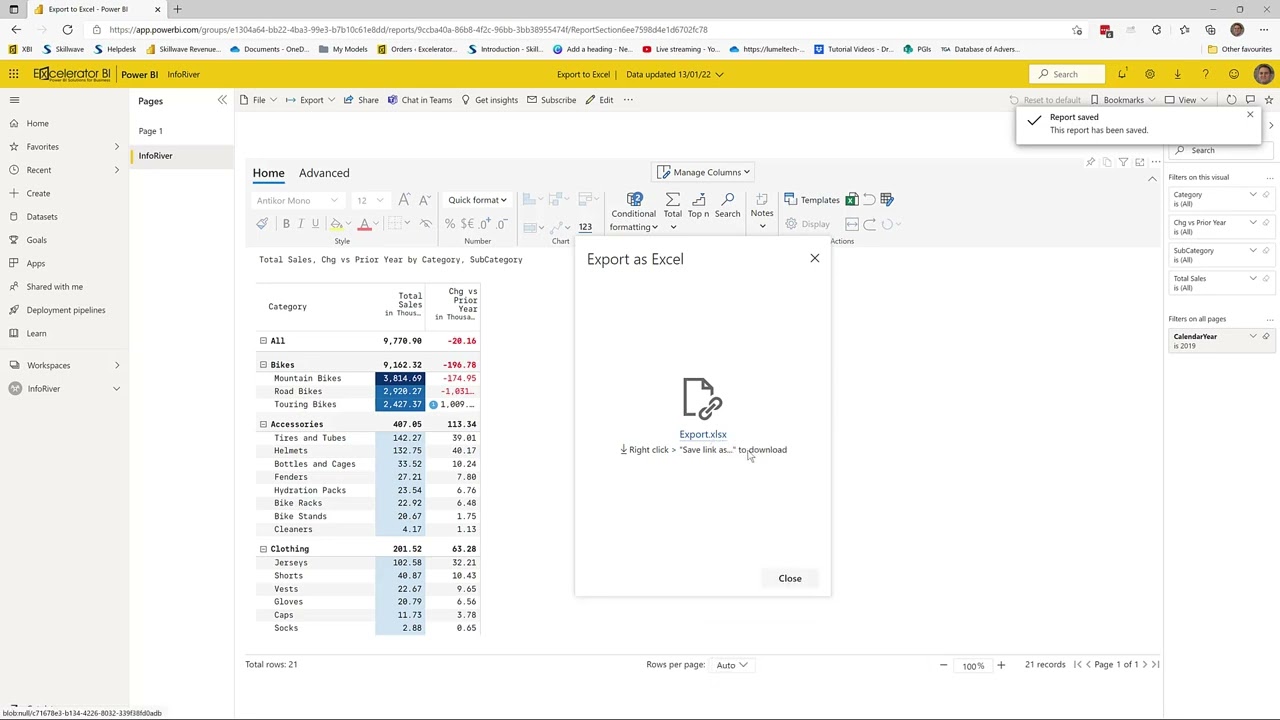Click the 123 number display icon

[x=585, y=226]
